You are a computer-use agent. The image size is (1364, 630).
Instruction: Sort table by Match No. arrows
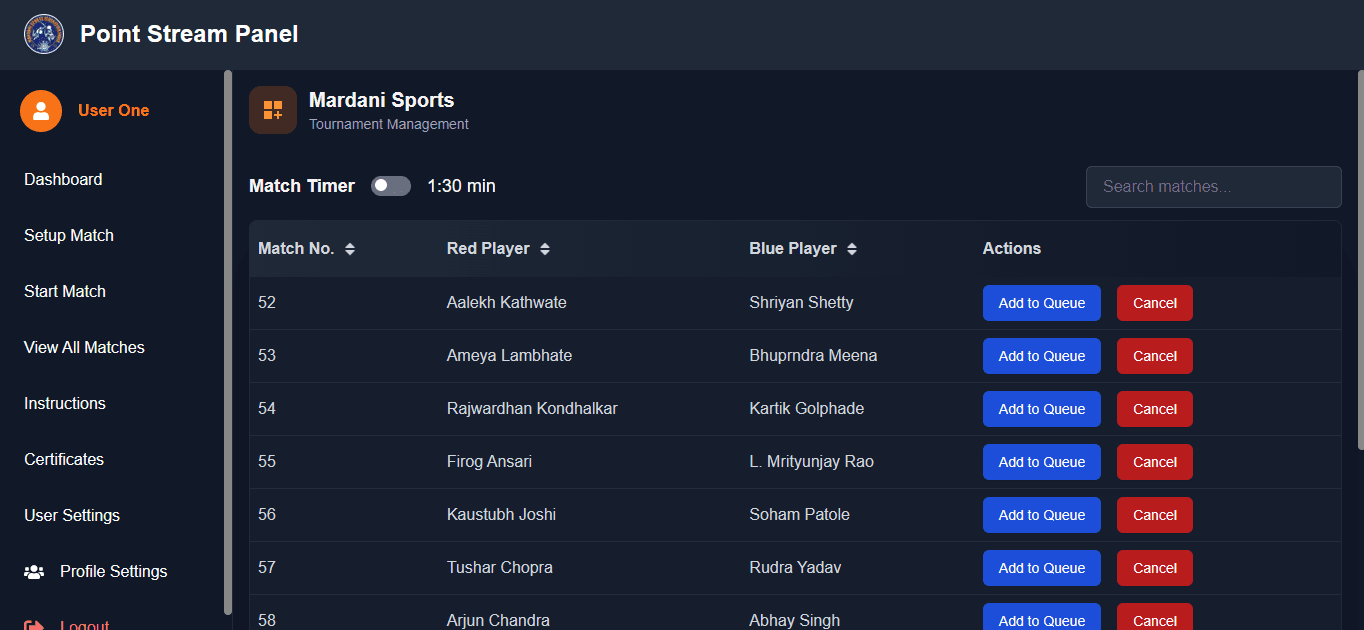[x=350, y=249]
